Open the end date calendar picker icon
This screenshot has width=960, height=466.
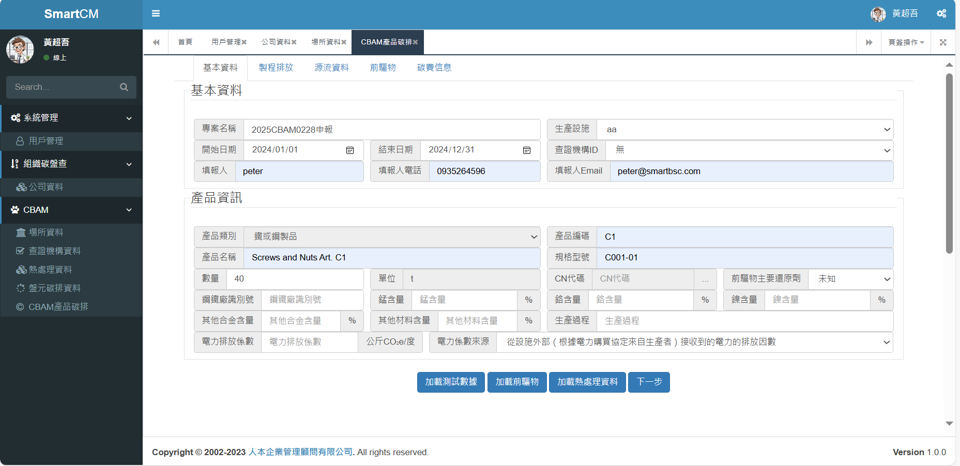click(x=527, y=150)
